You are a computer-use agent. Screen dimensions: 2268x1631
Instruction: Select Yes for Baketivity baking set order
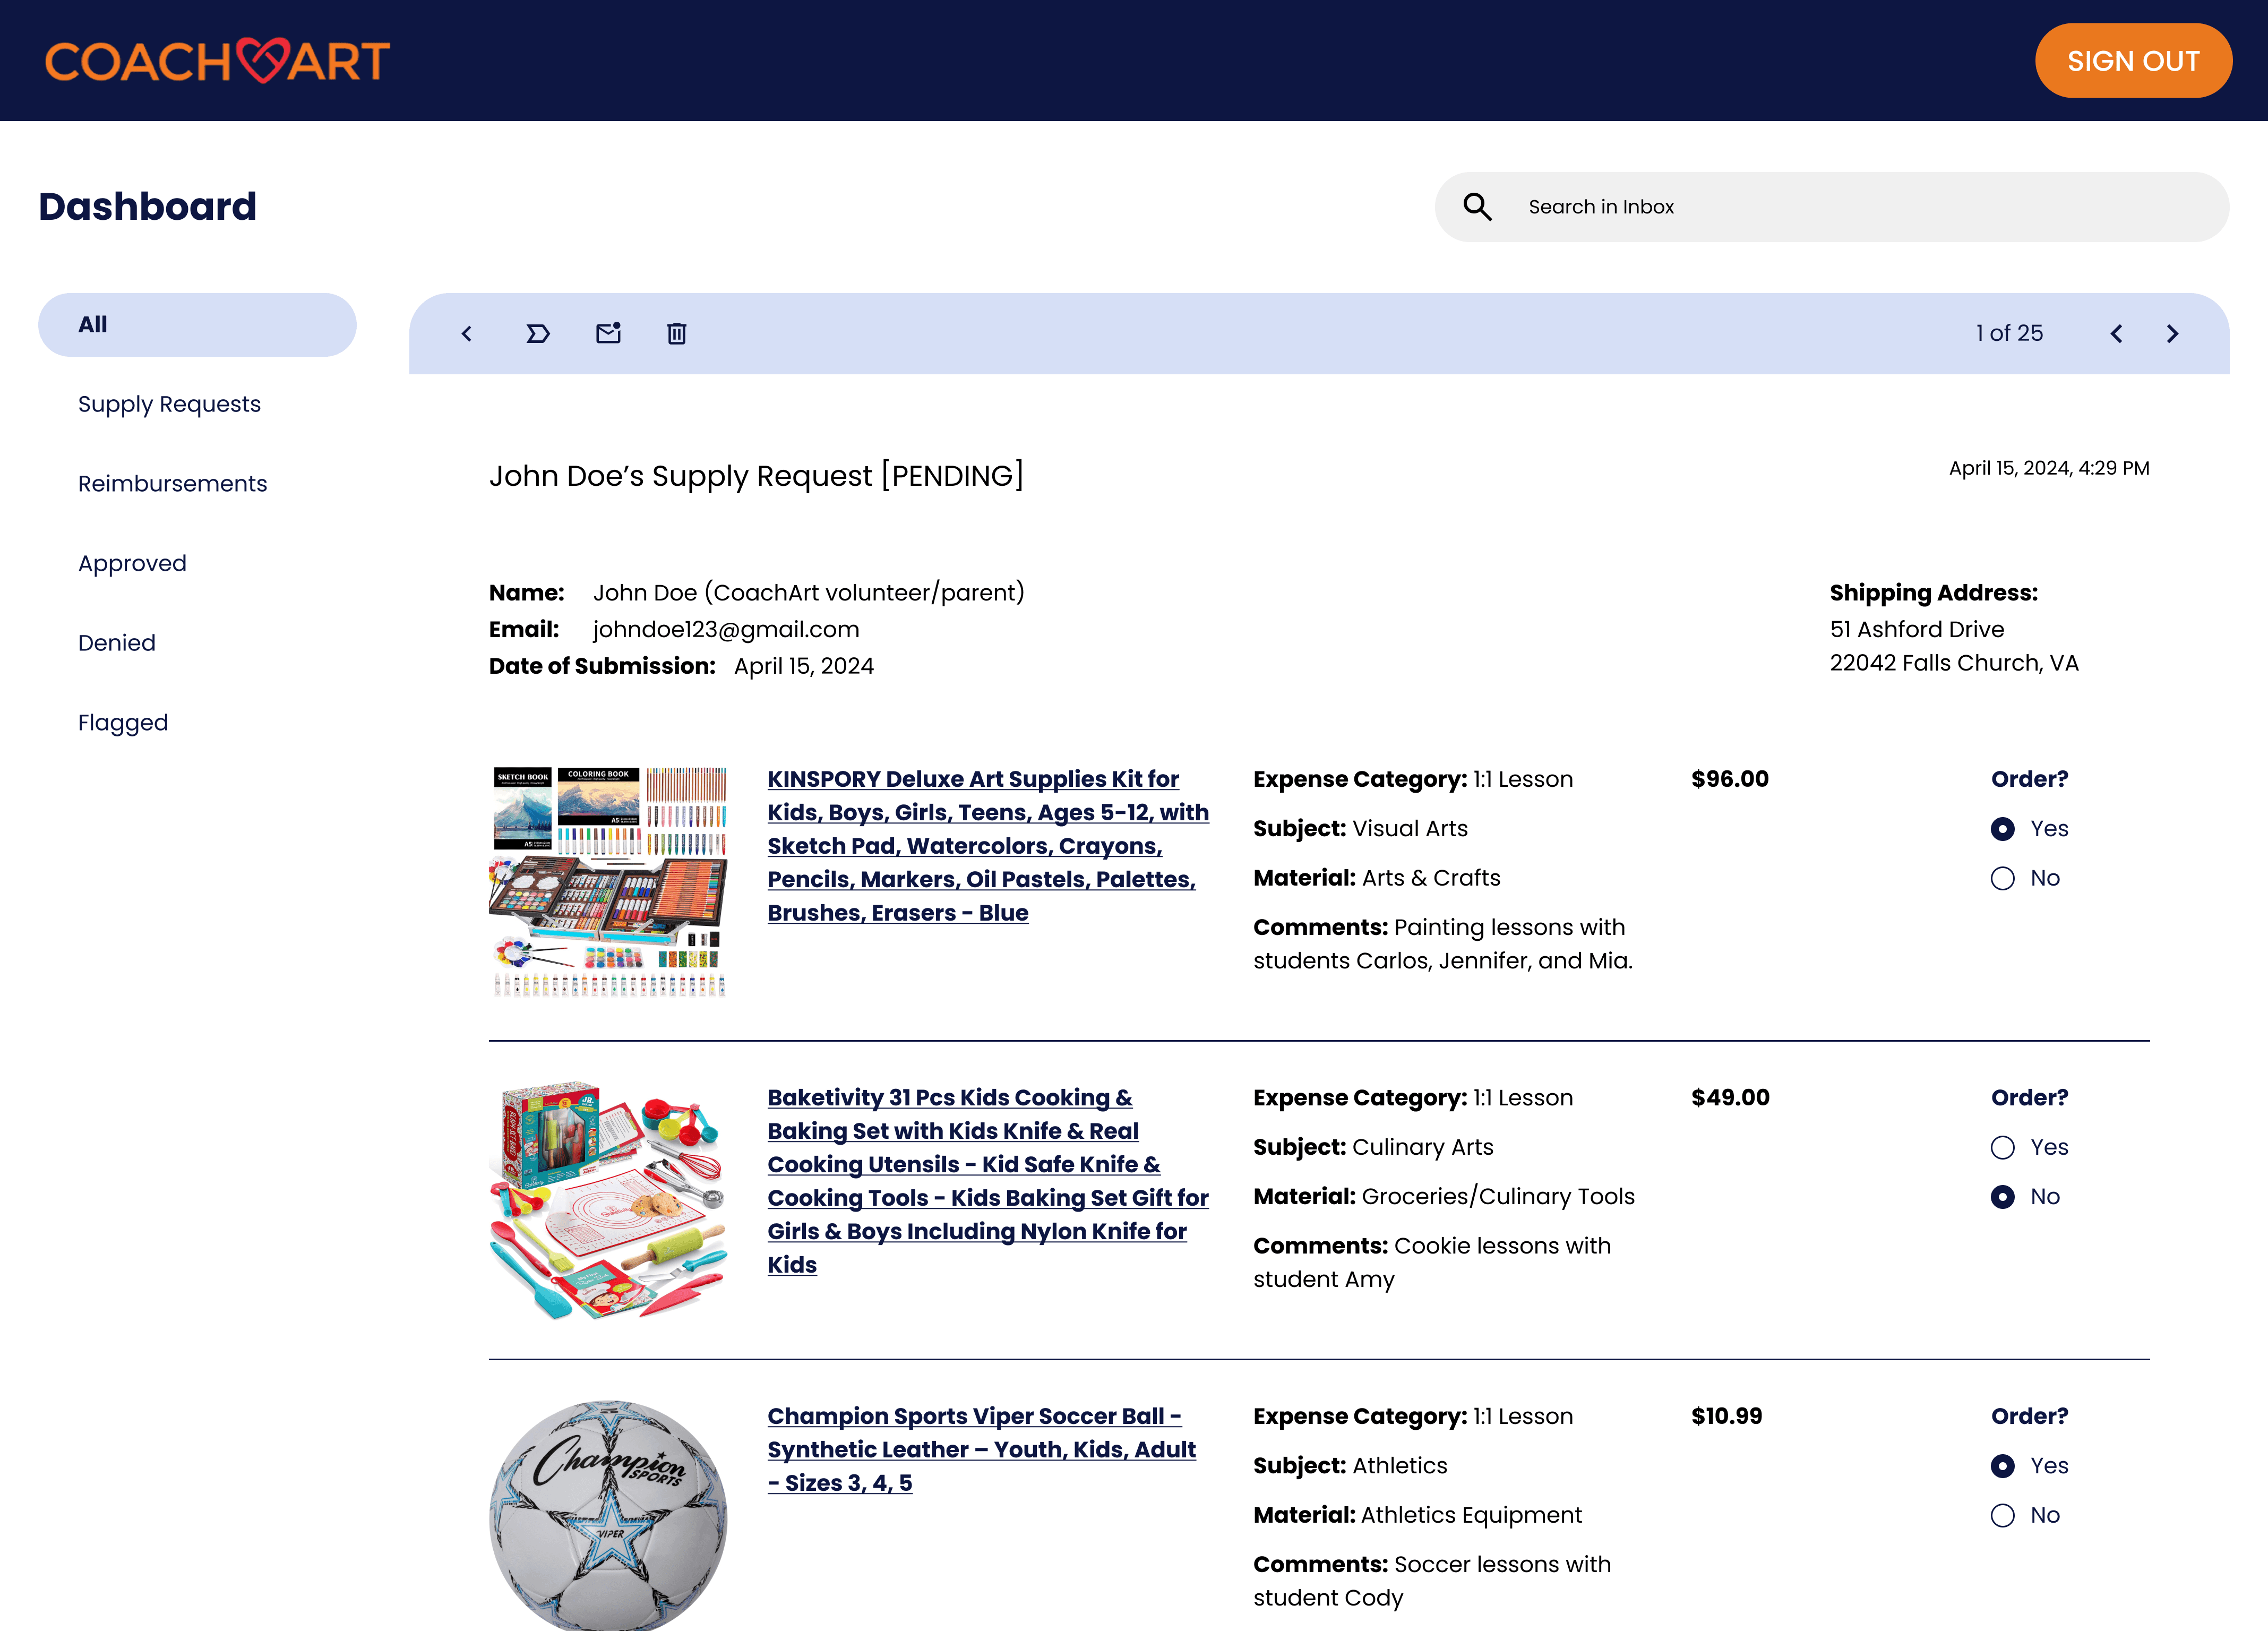[x=2002, y=1147]
